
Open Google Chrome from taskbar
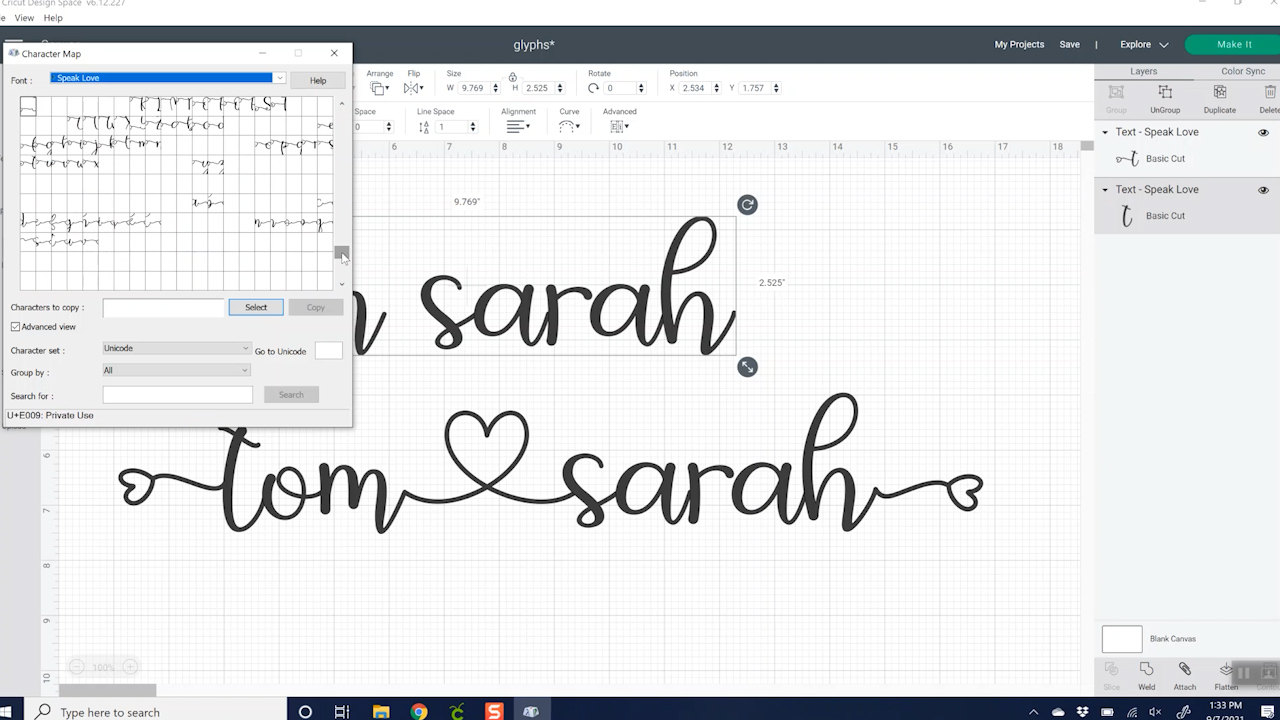pos(419,711)
